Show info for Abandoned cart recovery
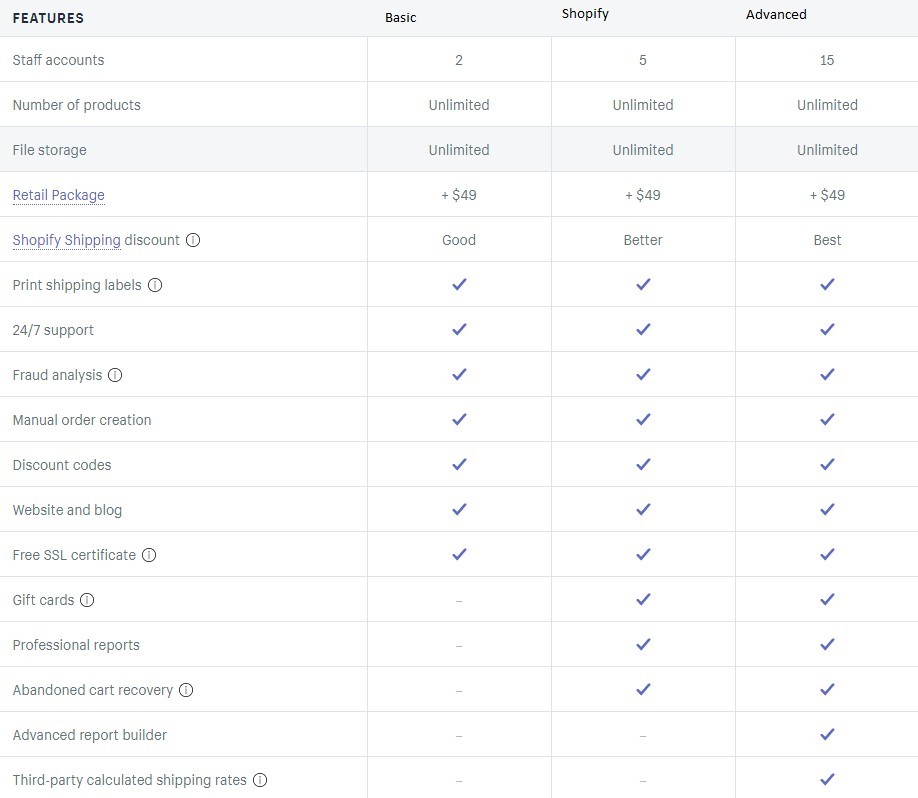Viewport: 918px width, 798px height. tap(186, 690)
